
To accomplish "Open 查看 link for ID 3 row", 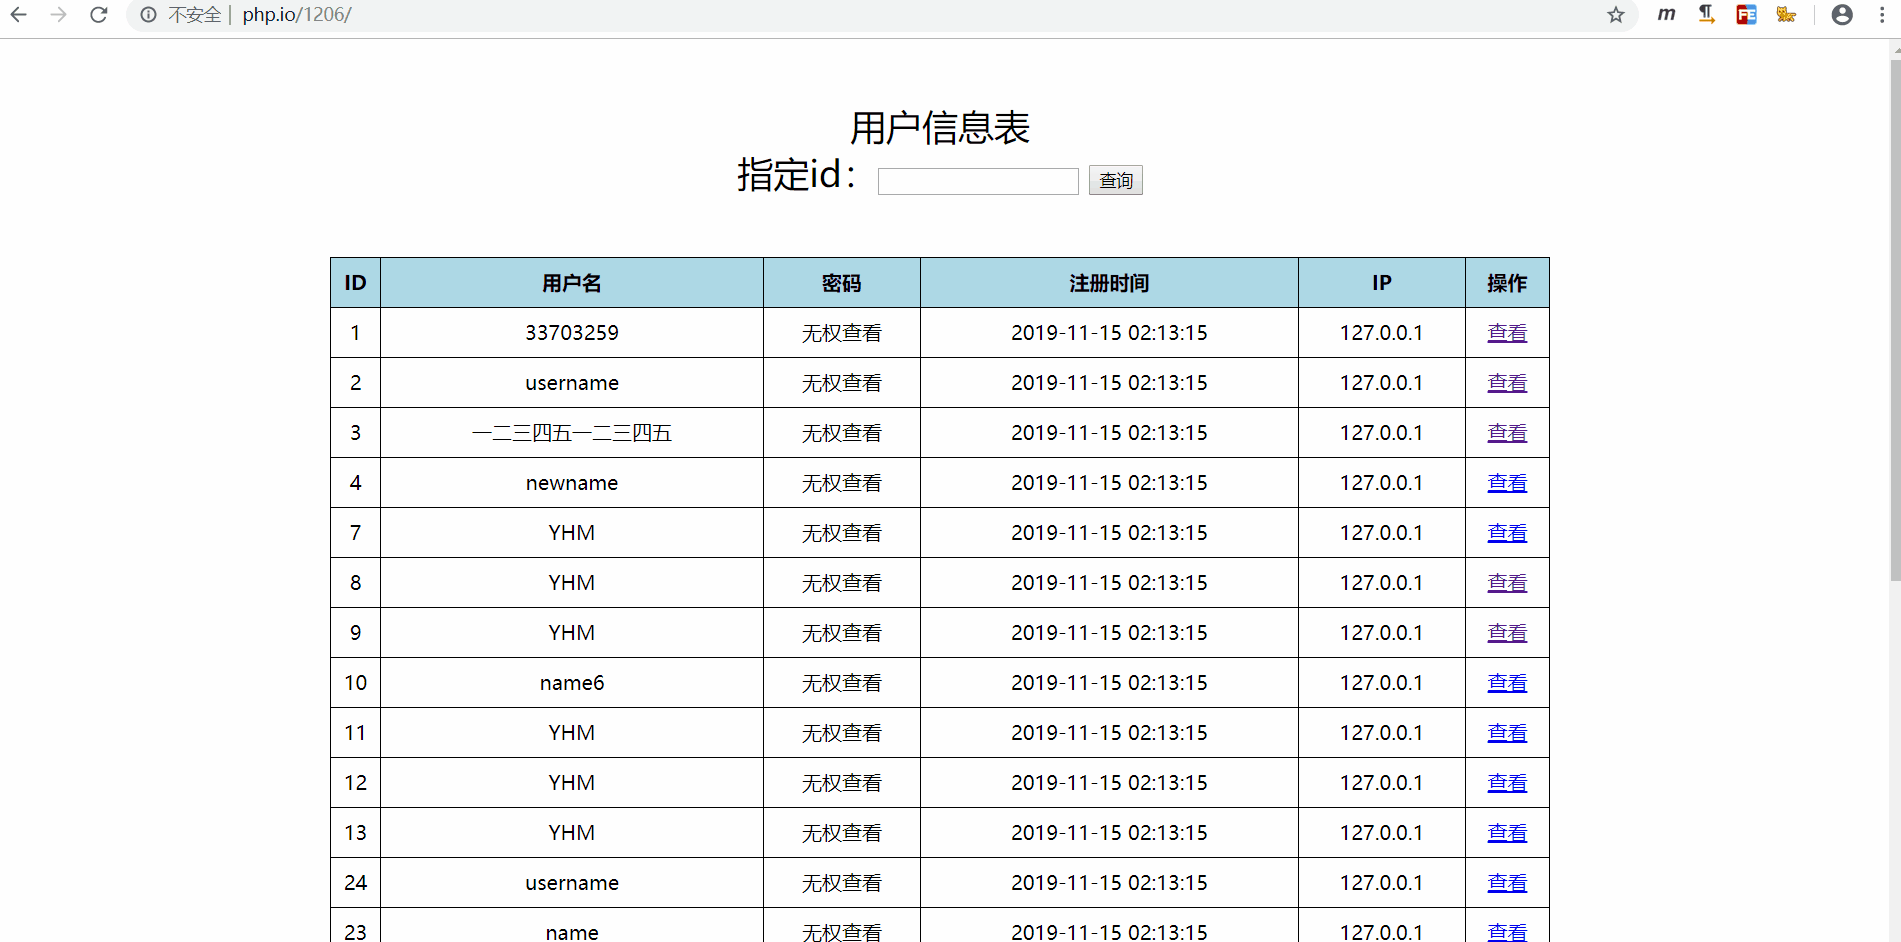I will point(1507,433).
